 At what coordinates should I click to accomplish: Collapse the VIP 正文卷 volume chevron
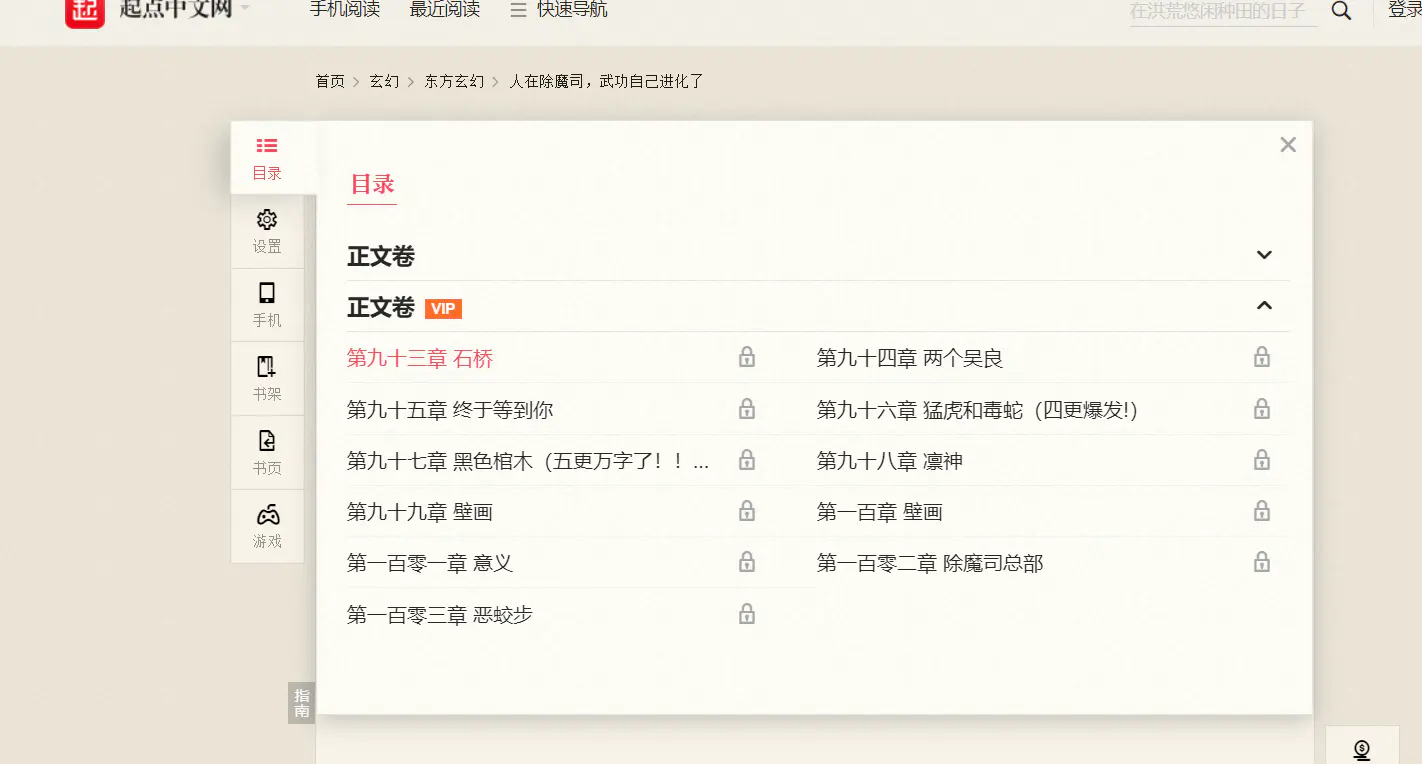point(1264,305)
